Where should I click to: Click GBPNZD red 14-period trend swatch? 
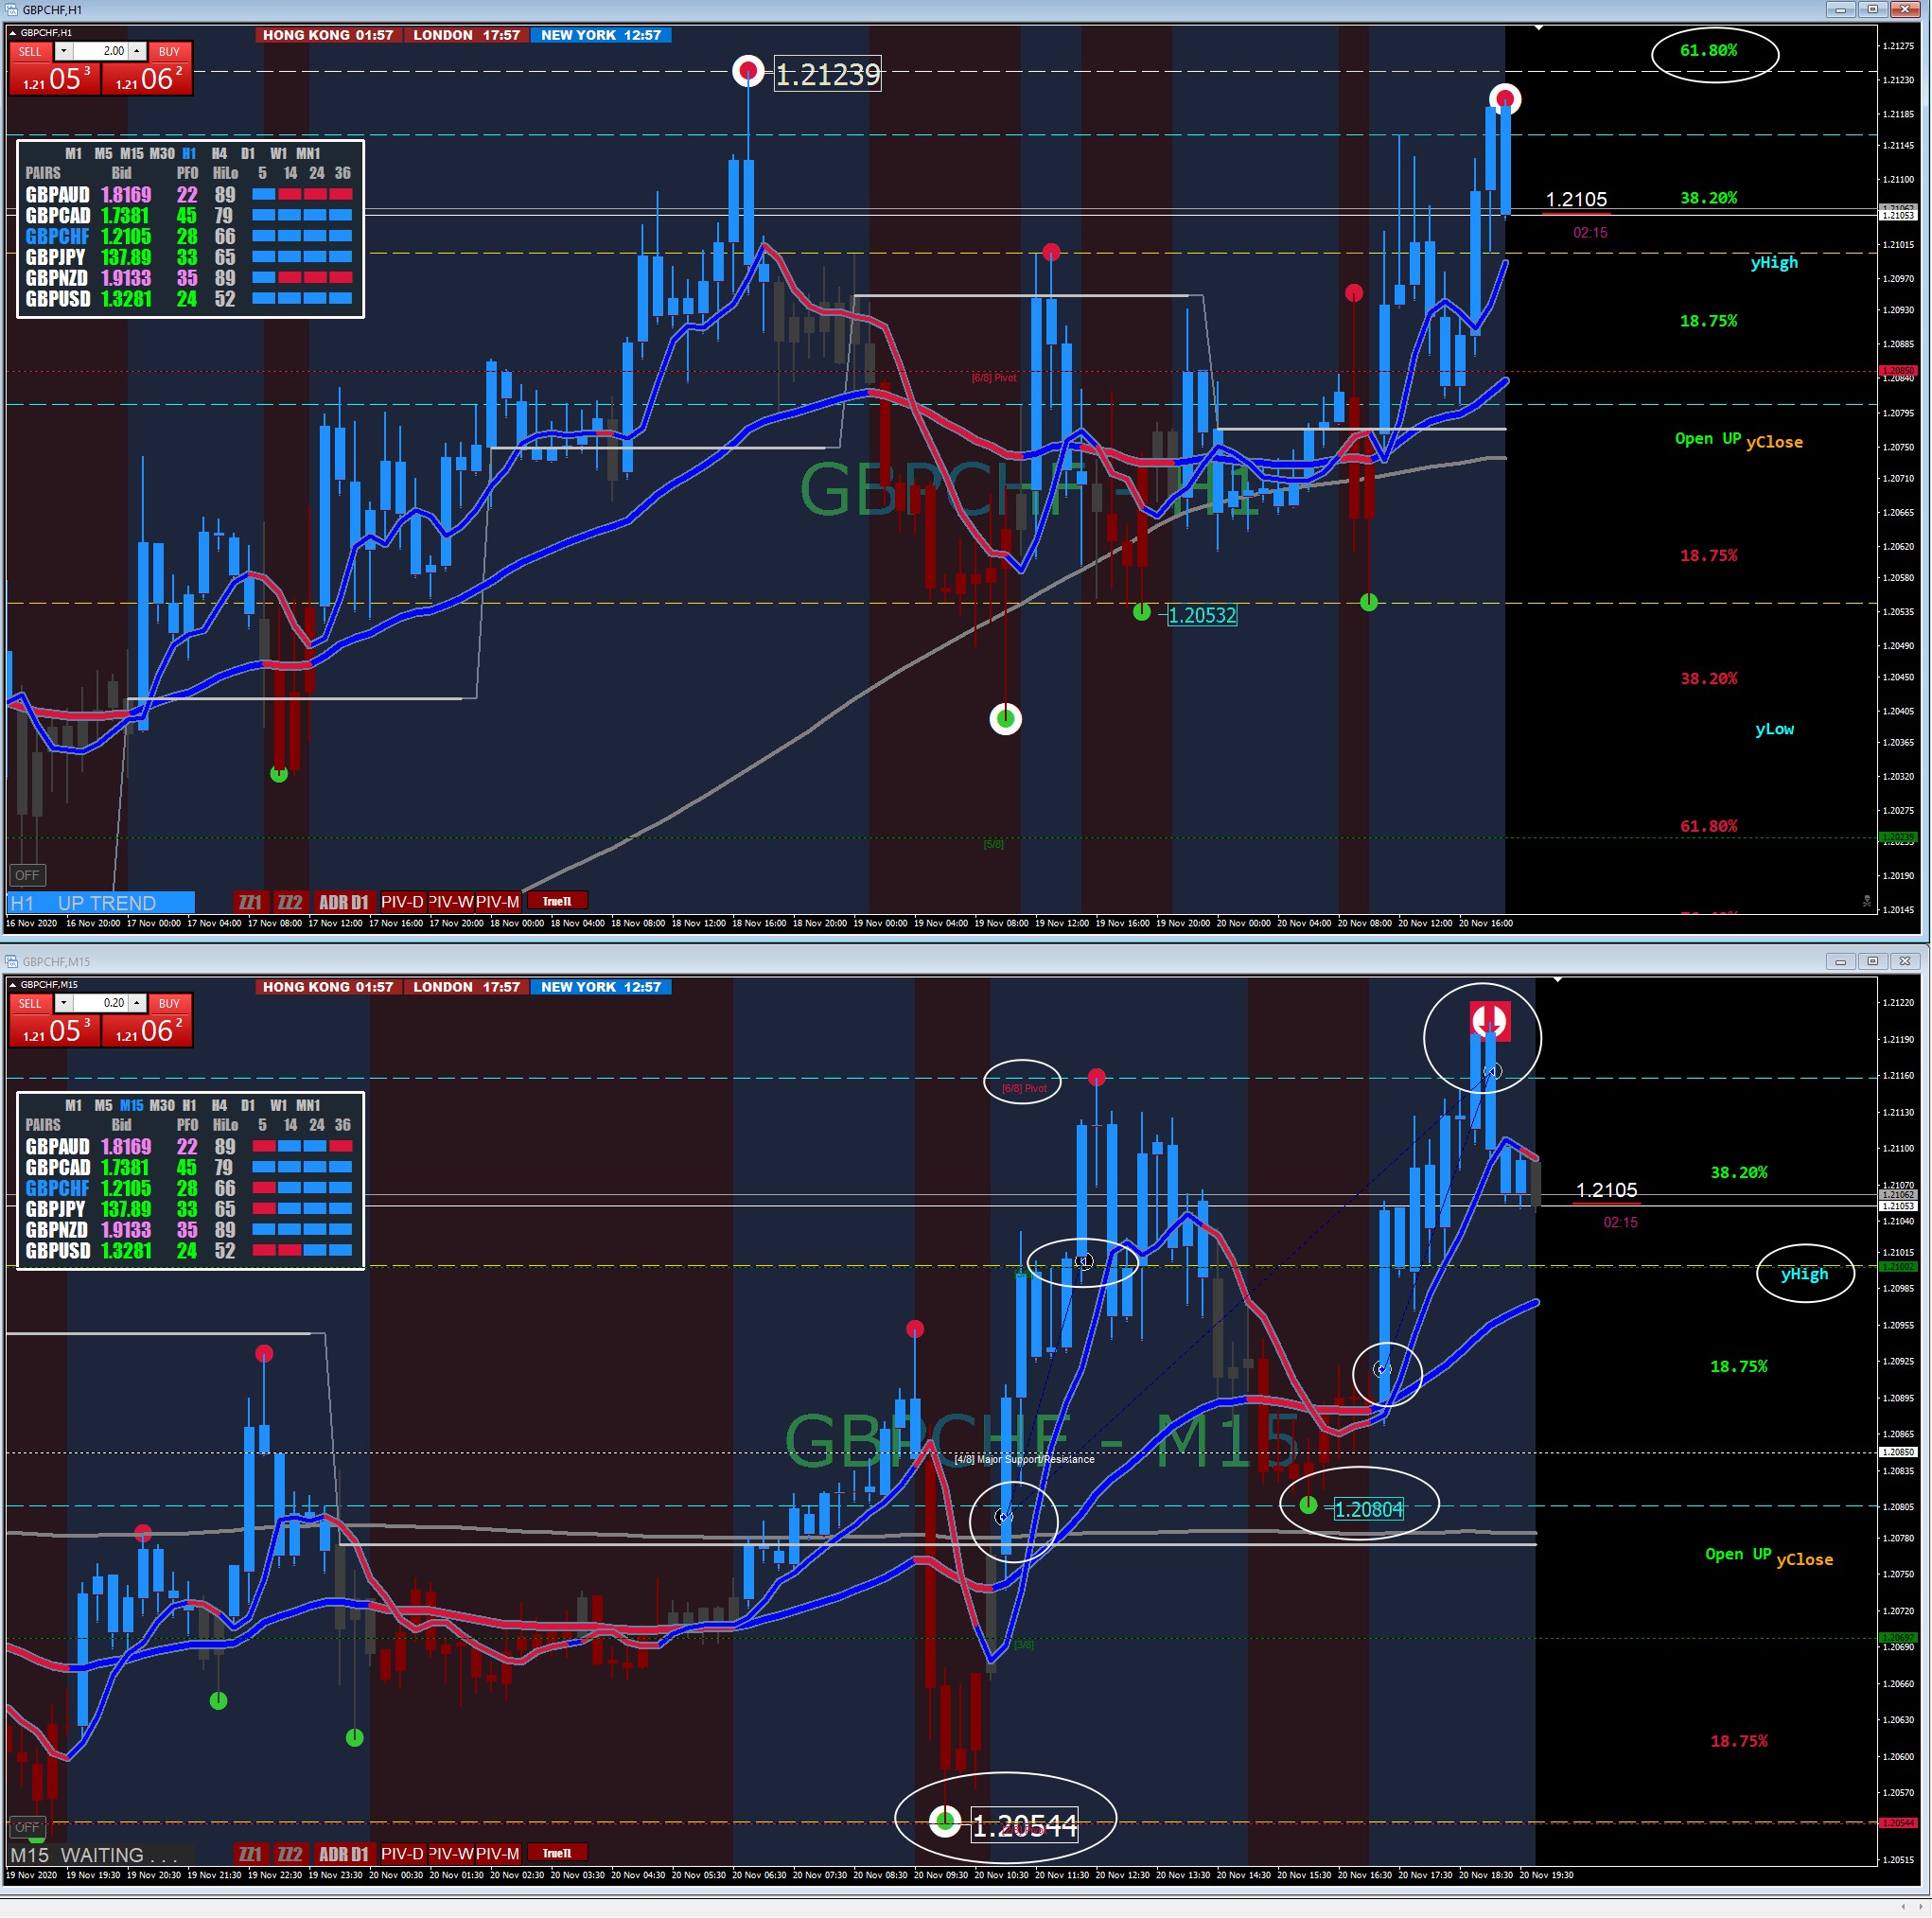[x=289, y=278]
